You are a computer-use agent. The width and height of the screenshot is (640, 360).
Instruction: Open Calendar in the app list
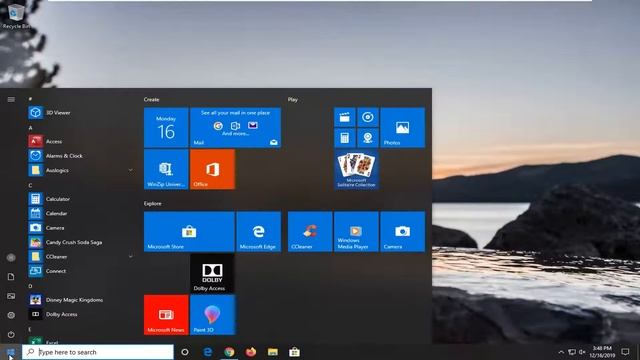(x=80, y=213)
